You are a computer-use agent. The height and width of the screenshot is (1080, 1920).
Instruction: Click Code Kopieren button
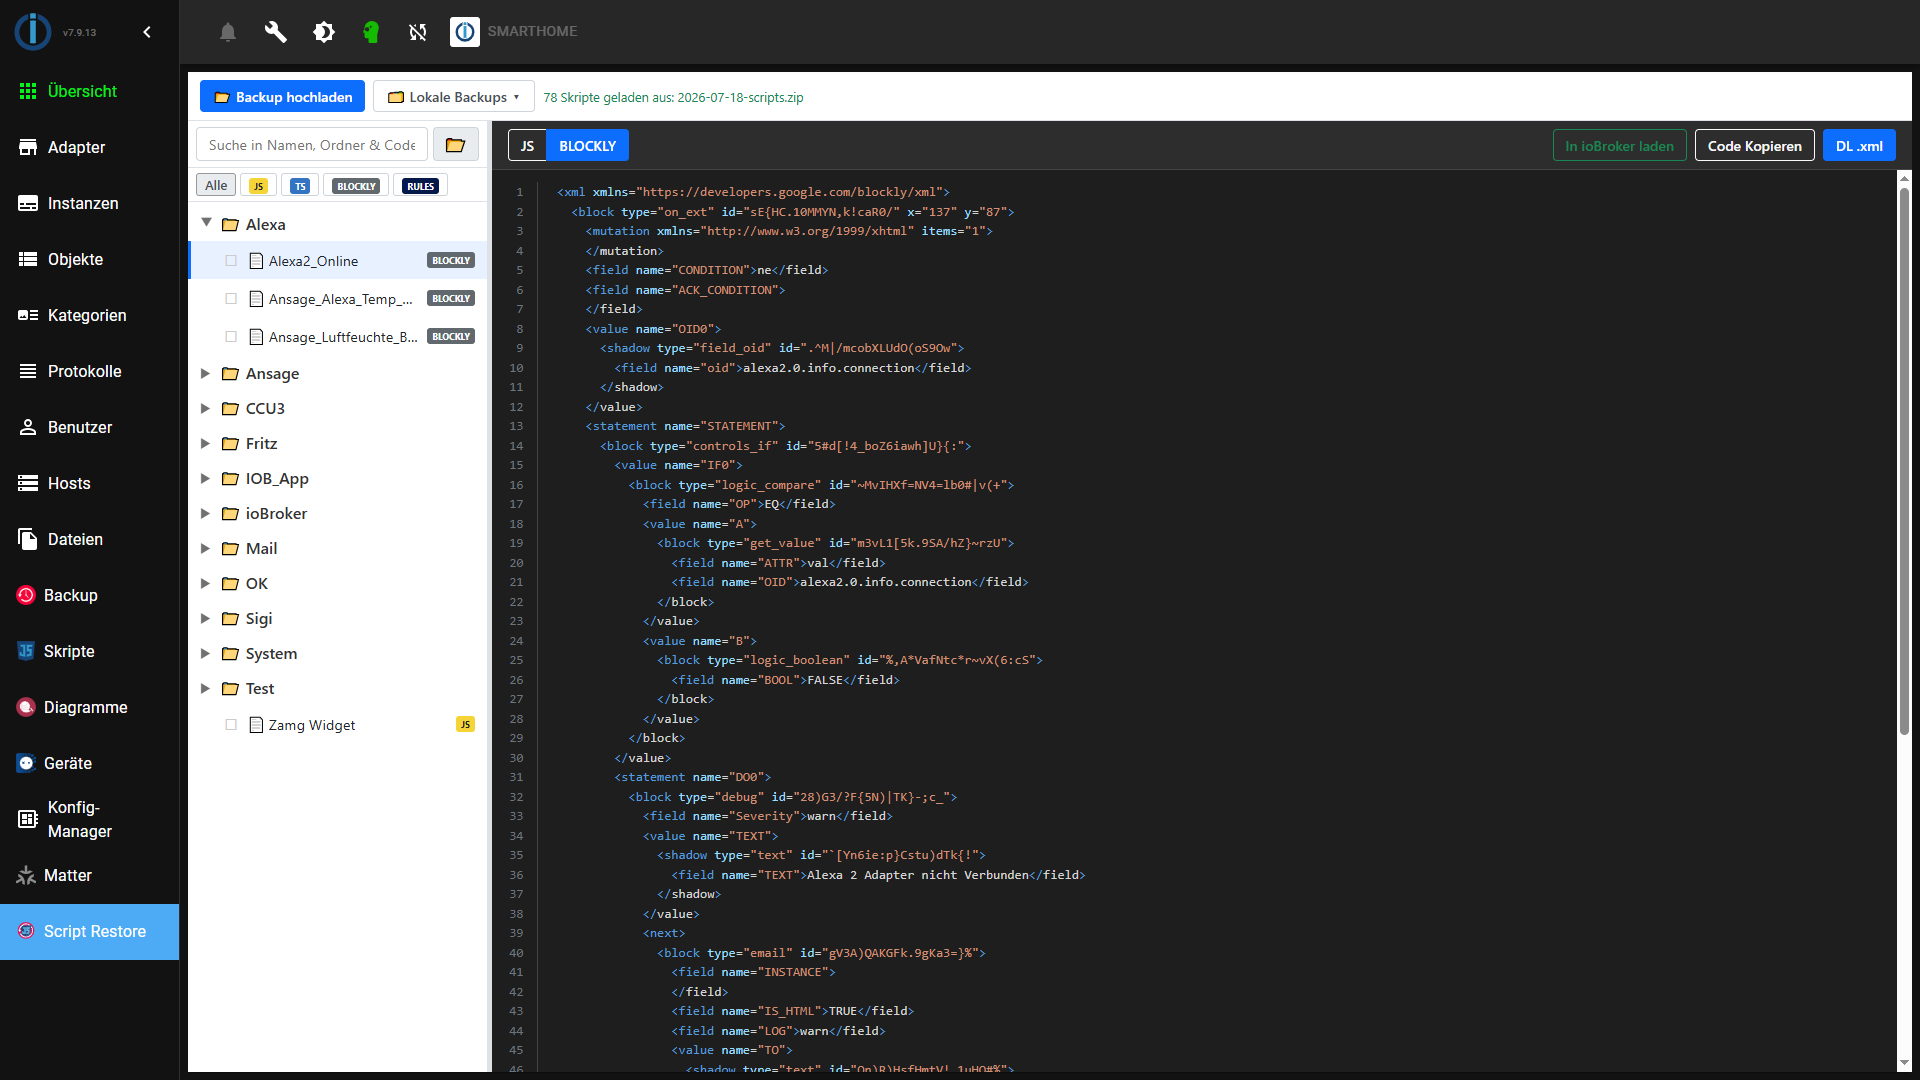tap(1754, 146)
